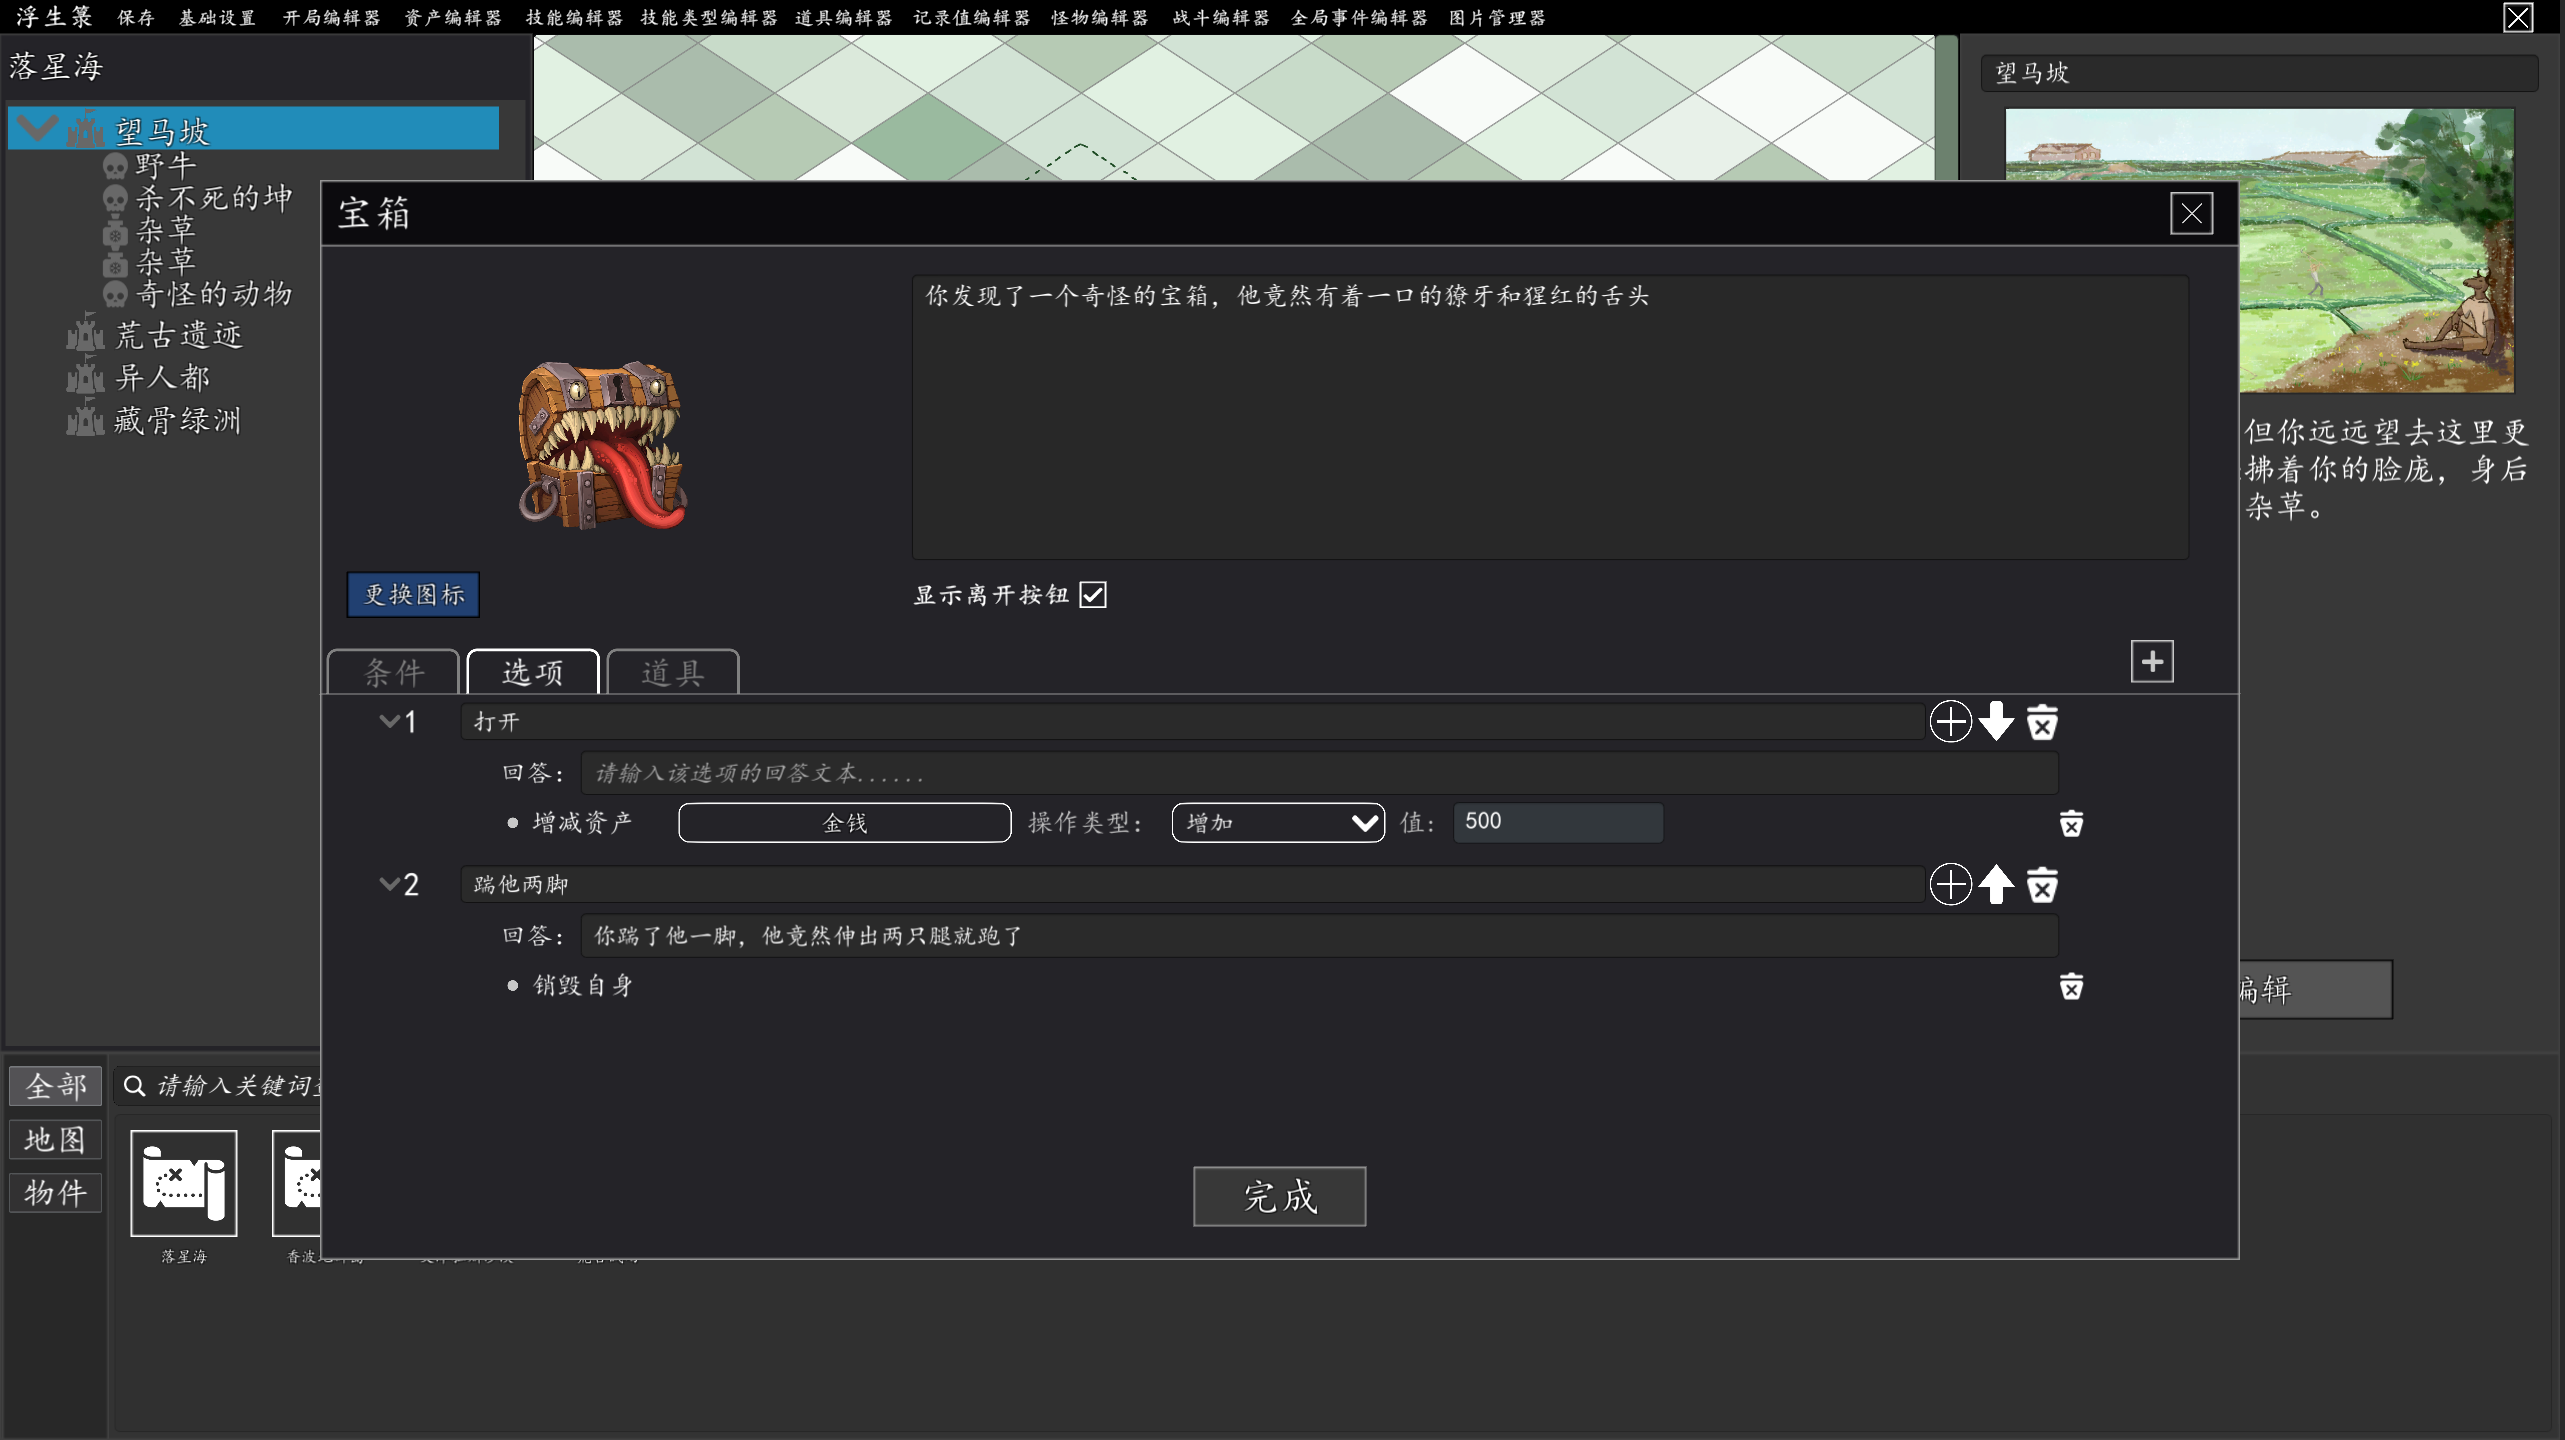Open the 开局编辑器 menu
Image resolution: width=2565 pixels, height=1440 pixels.
[x=332, y=18]
